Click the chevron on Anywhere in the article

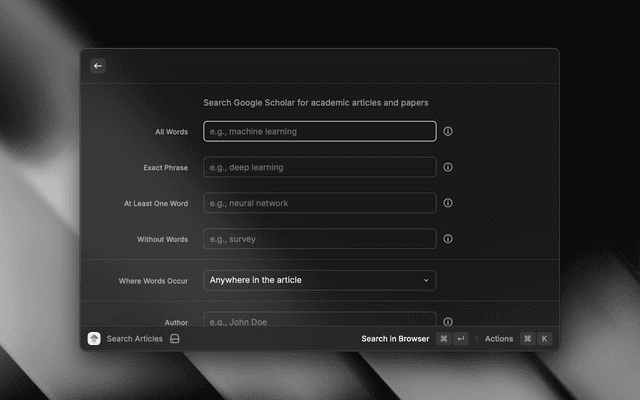(x=426, y=280)
